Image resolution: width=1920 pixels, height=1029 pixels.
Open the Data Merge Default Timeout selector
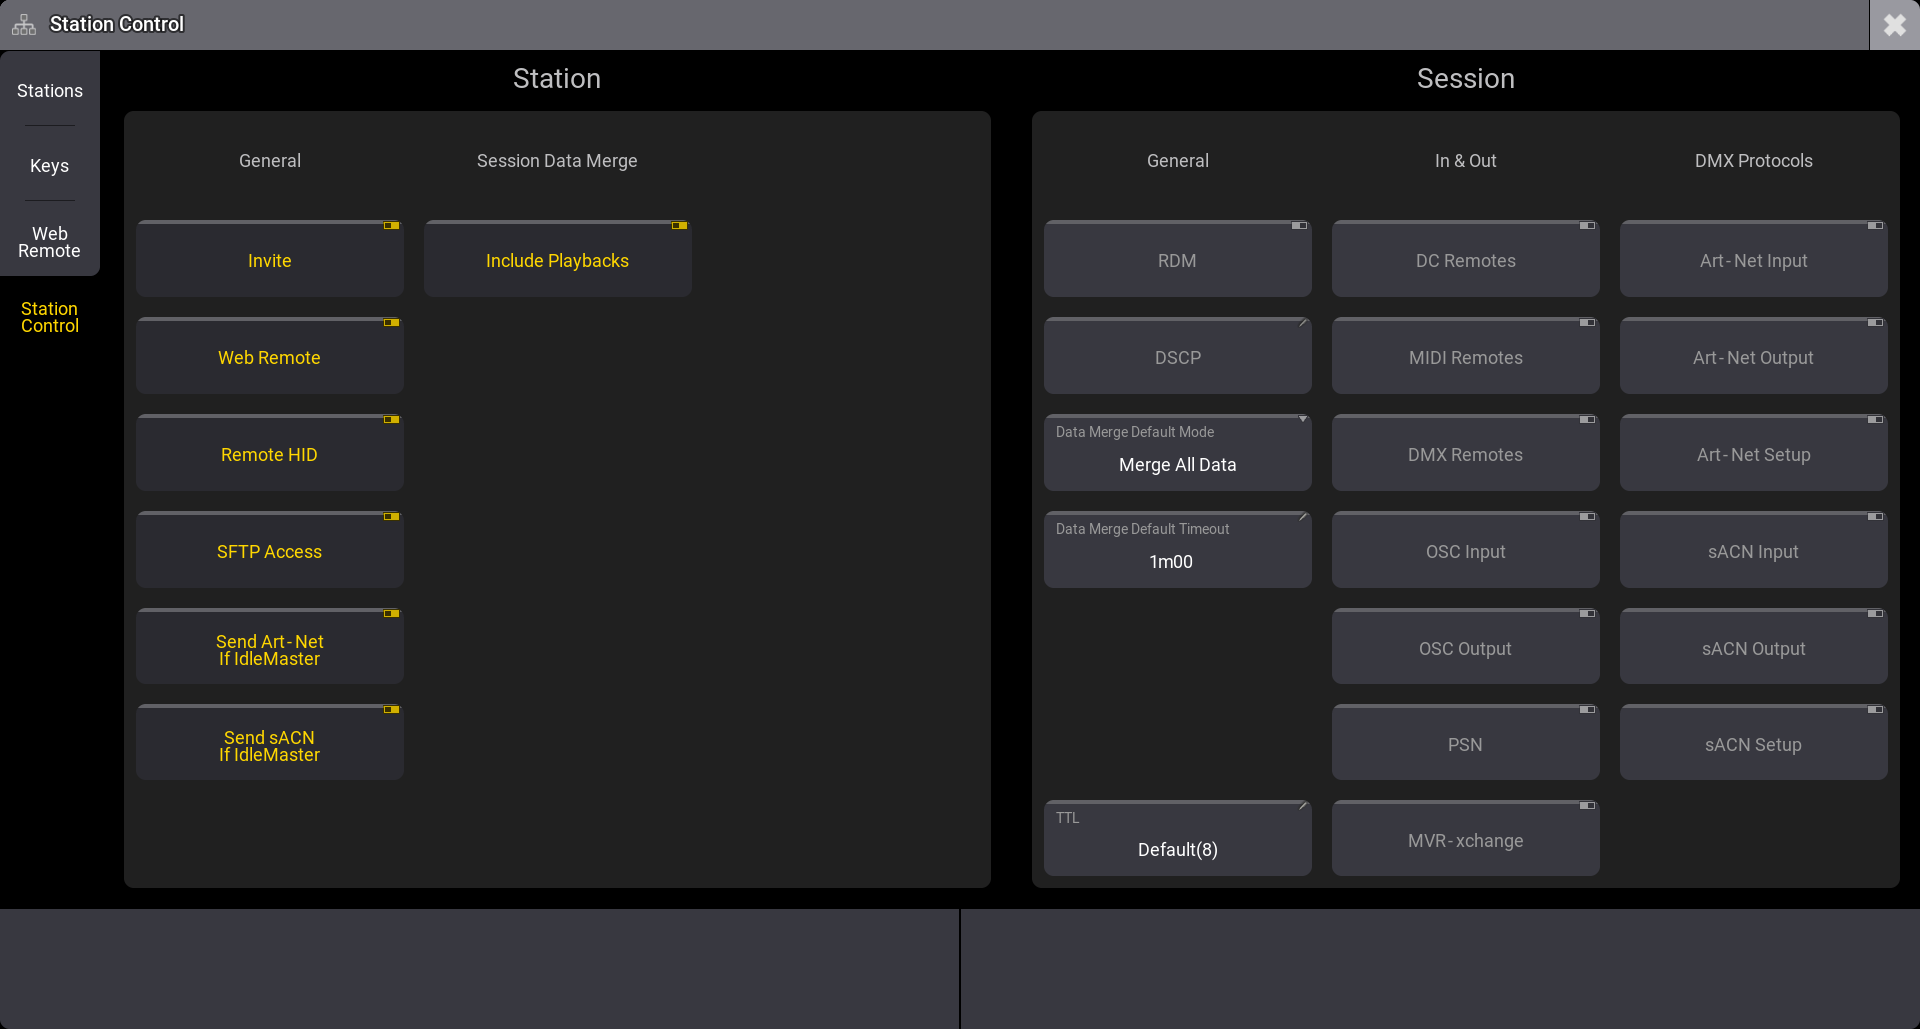tap(1177, 549)
